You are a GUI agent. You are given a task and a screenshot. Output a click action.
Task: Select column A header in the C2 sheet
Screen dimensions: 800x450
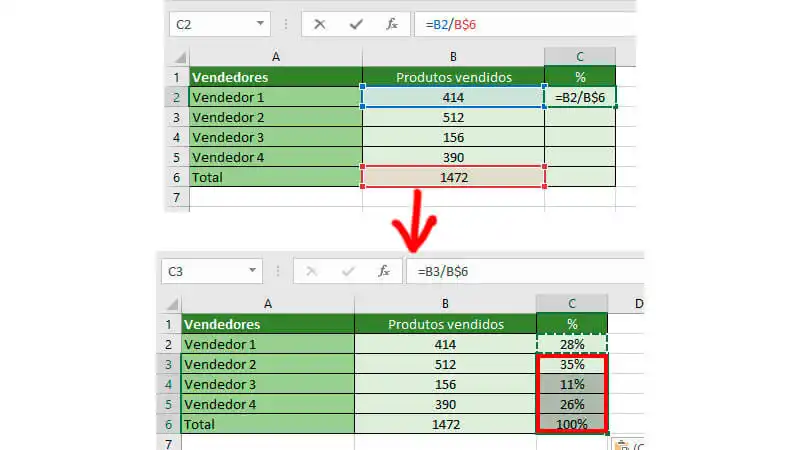276,57
